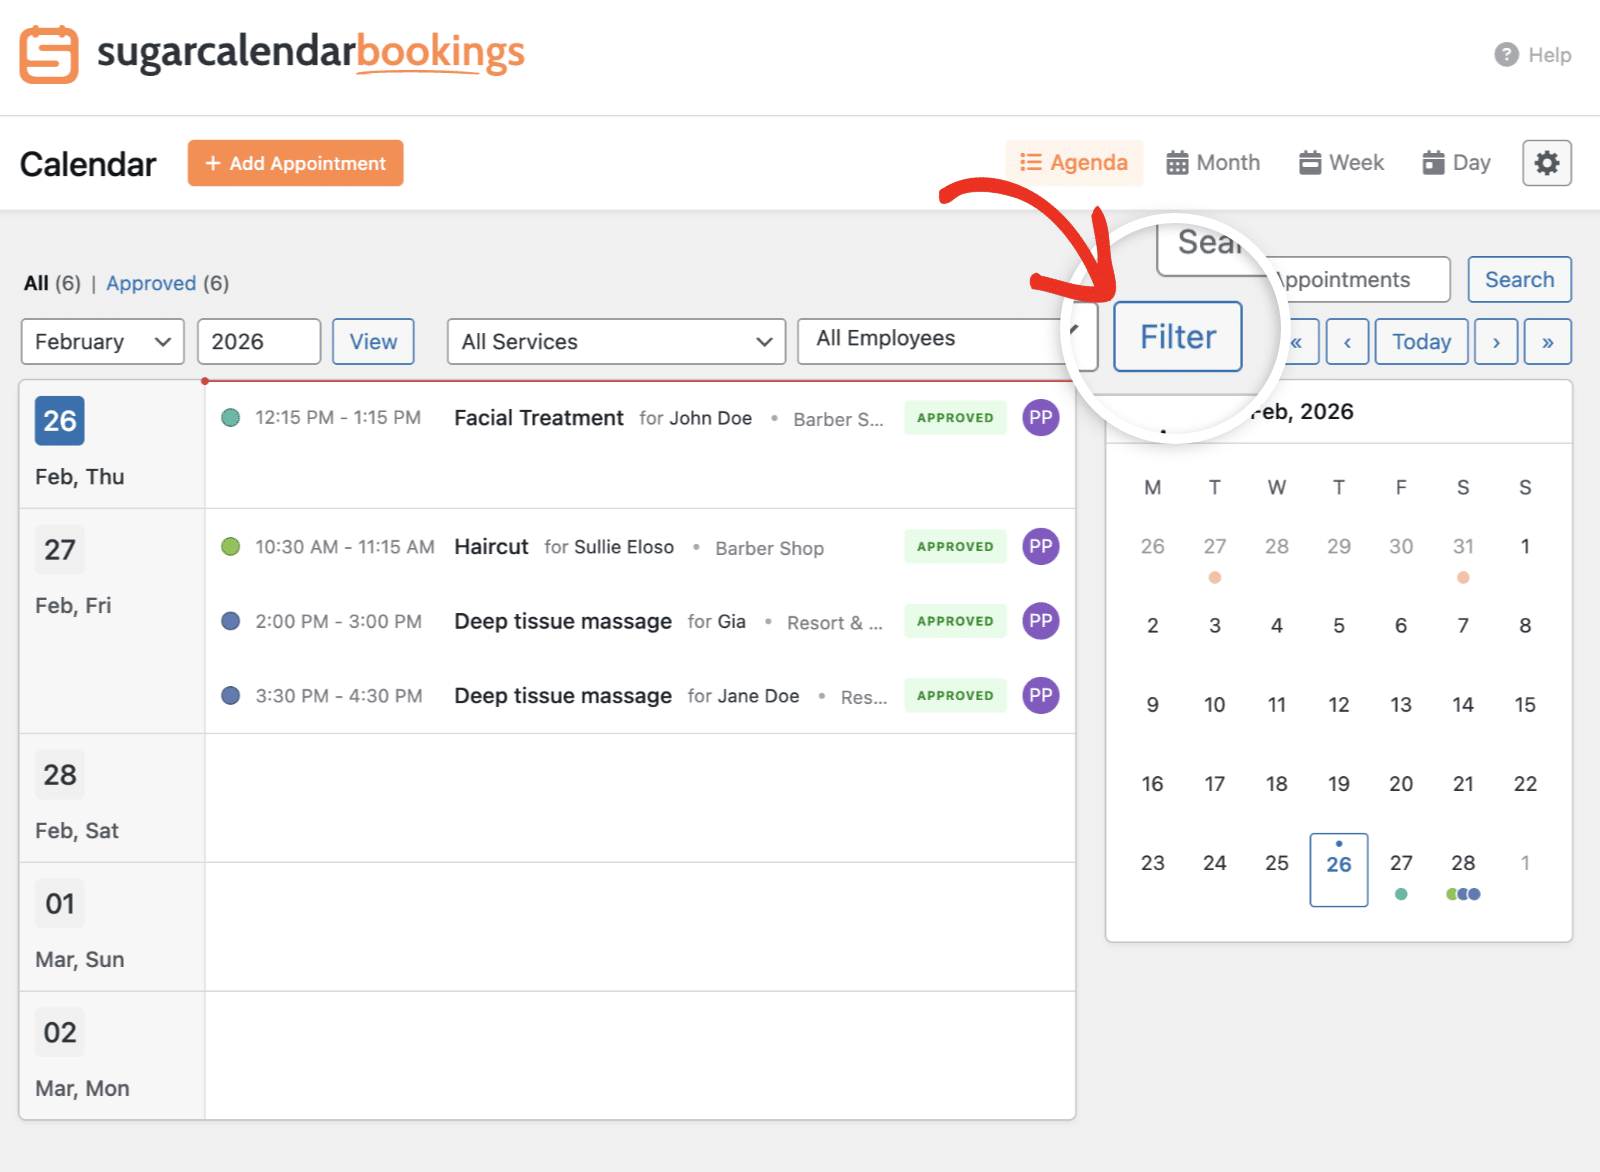The image size is (1600, 1172).
Task: Switch to Month view
Action: pos(1212,162)
